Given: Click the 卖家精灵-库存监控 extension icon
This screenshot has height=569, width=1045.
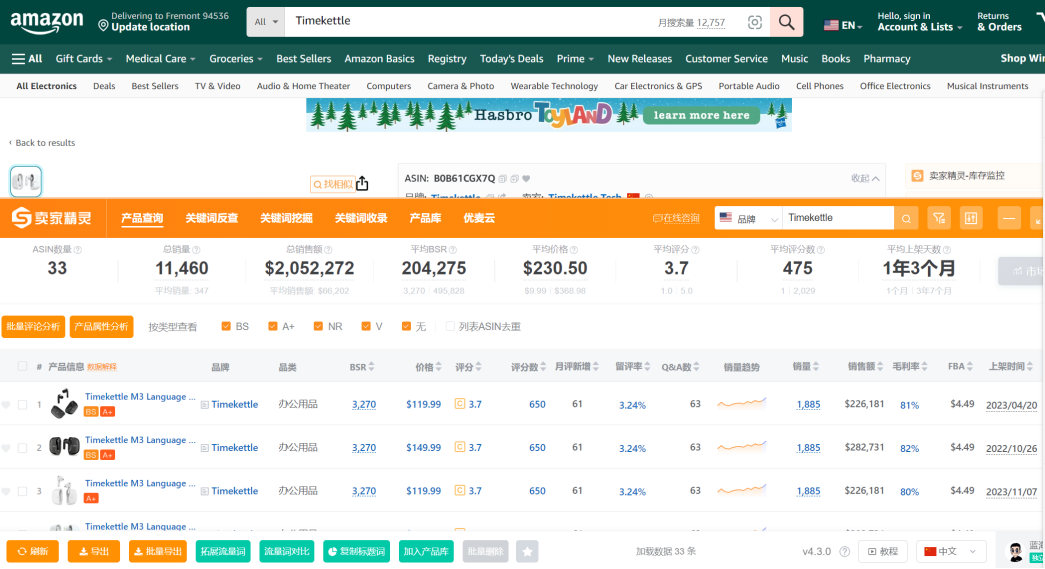Looking at the screenshot, I should point(918,175).
